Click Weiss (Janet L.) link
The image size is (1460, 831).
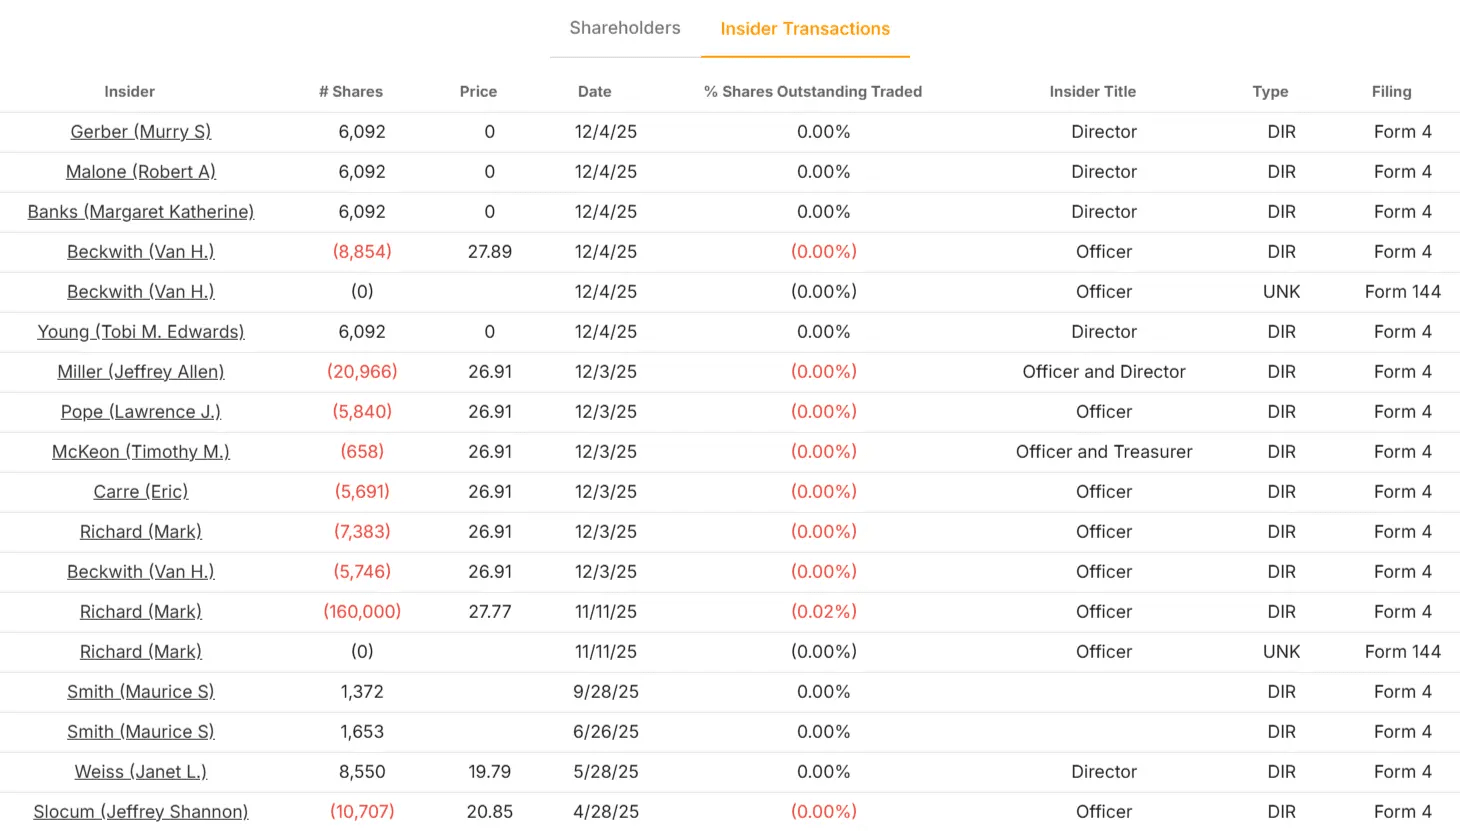click(141, 772)
